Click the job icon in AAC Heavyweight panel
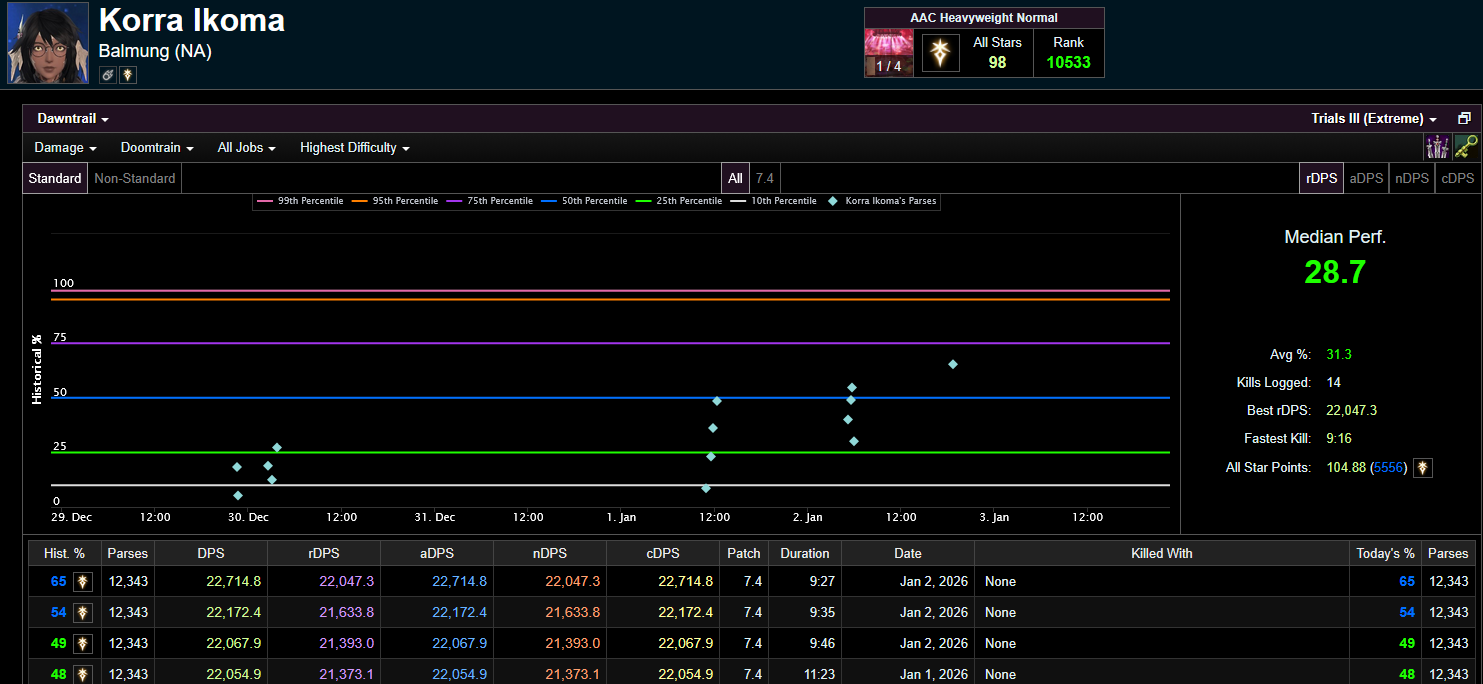 938,53
